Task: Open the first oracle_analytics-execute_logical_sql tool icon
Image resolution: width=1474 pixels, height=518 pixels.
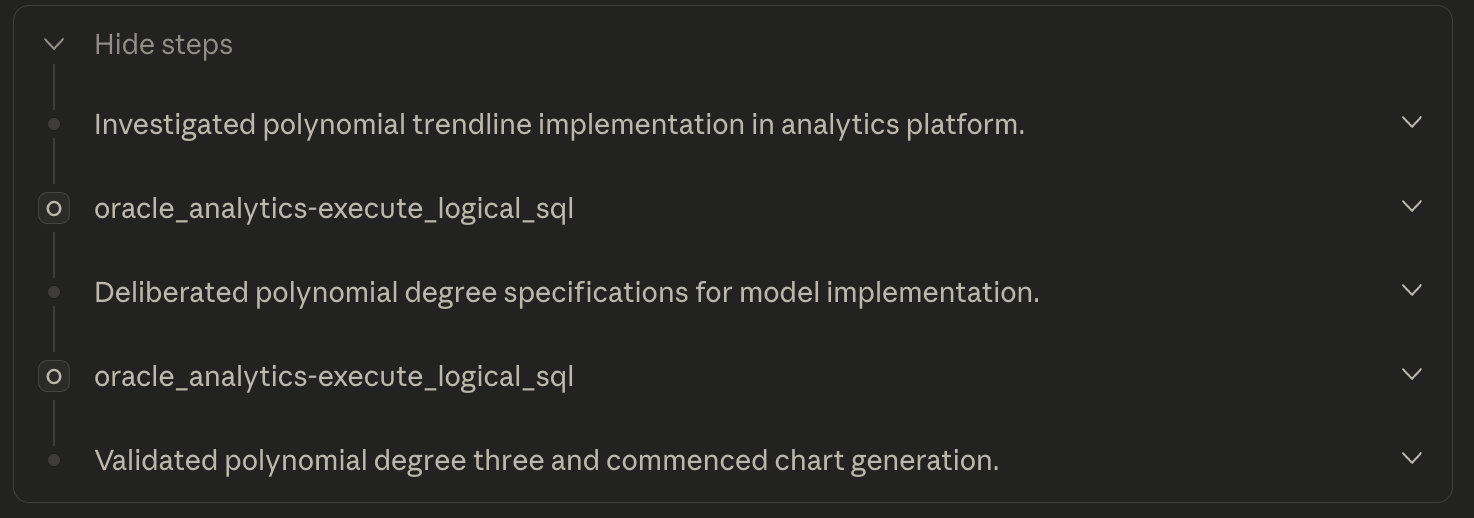Action: coord(54,209)
